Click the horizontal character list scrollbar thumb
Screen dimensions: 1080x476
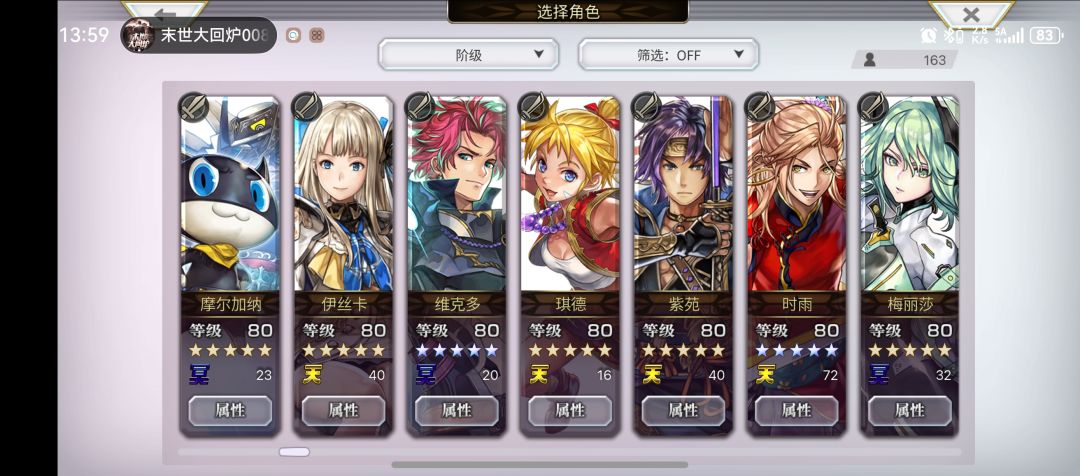[294, 452]
